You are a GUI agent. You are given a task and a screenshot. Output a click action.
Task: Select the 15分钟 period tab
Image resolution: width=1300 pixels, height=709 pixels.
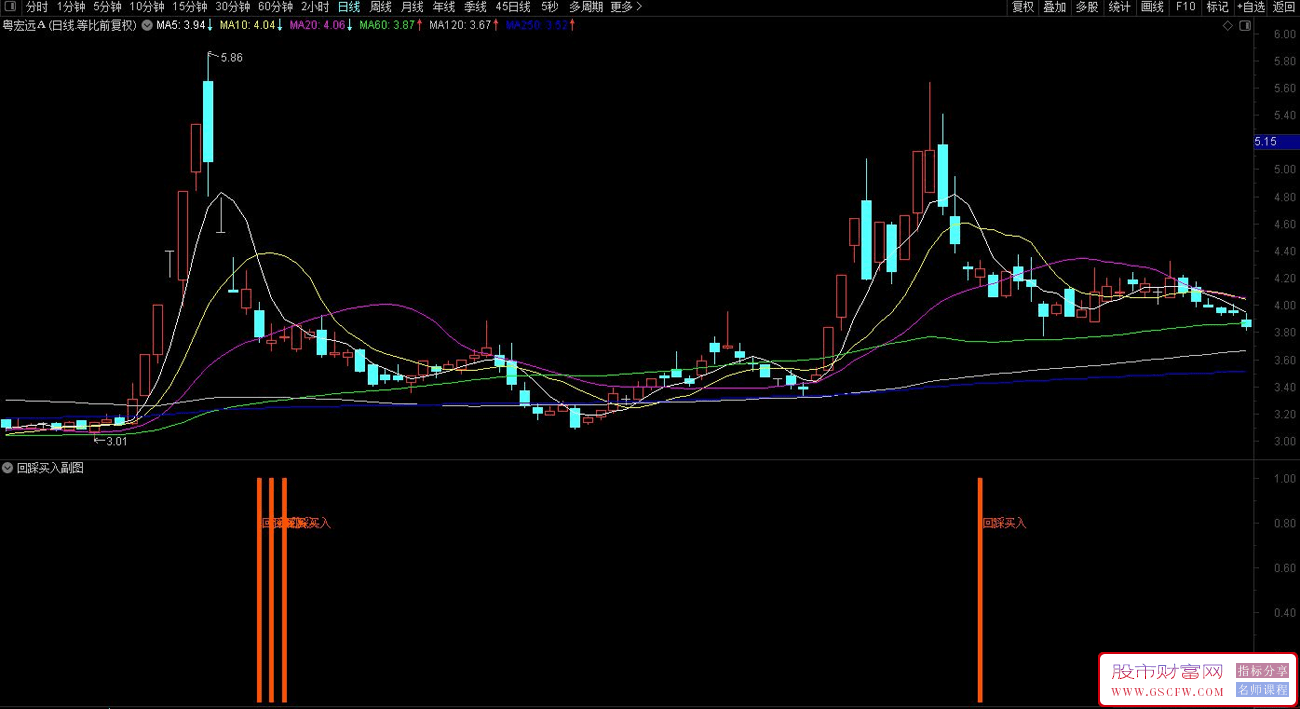click(x=190, y=6)
